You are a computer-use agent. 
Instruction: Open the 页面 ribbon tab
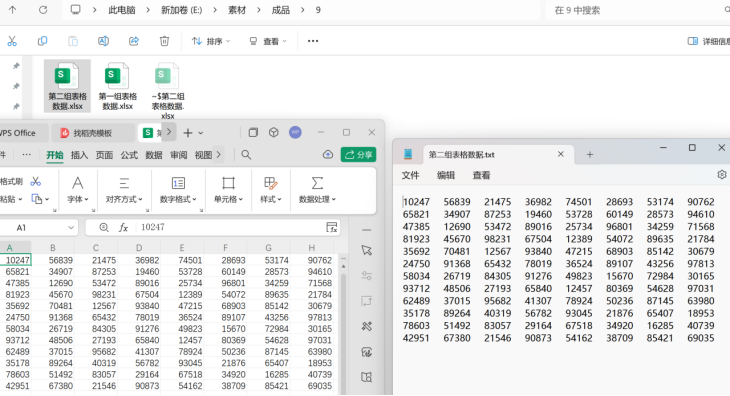pos(104,155)
